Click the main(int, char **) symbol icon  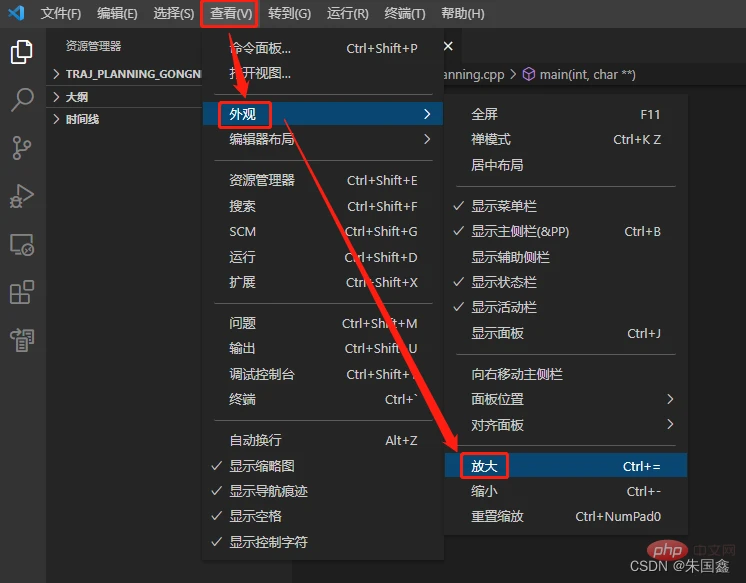click(529, 74)
